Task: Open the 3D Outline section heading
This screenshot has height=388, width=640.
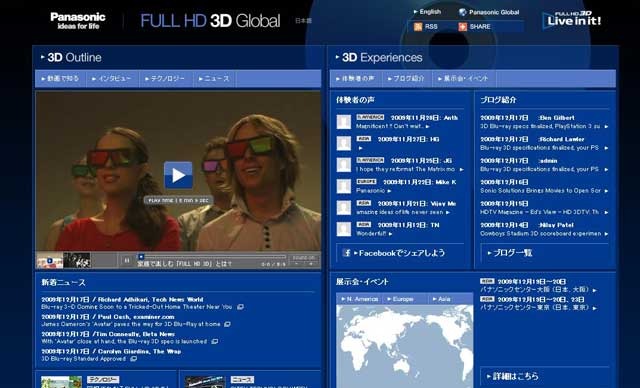Action: coord(71,58)
